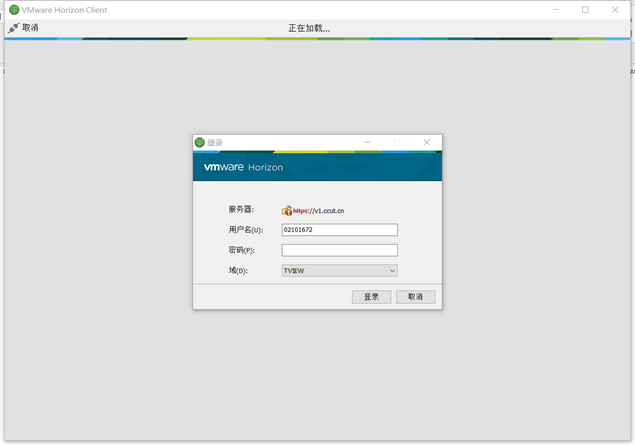Screen dimensions: 635x445
Task: Close the VMware Horizon Client main window
Action: (615, 10)
